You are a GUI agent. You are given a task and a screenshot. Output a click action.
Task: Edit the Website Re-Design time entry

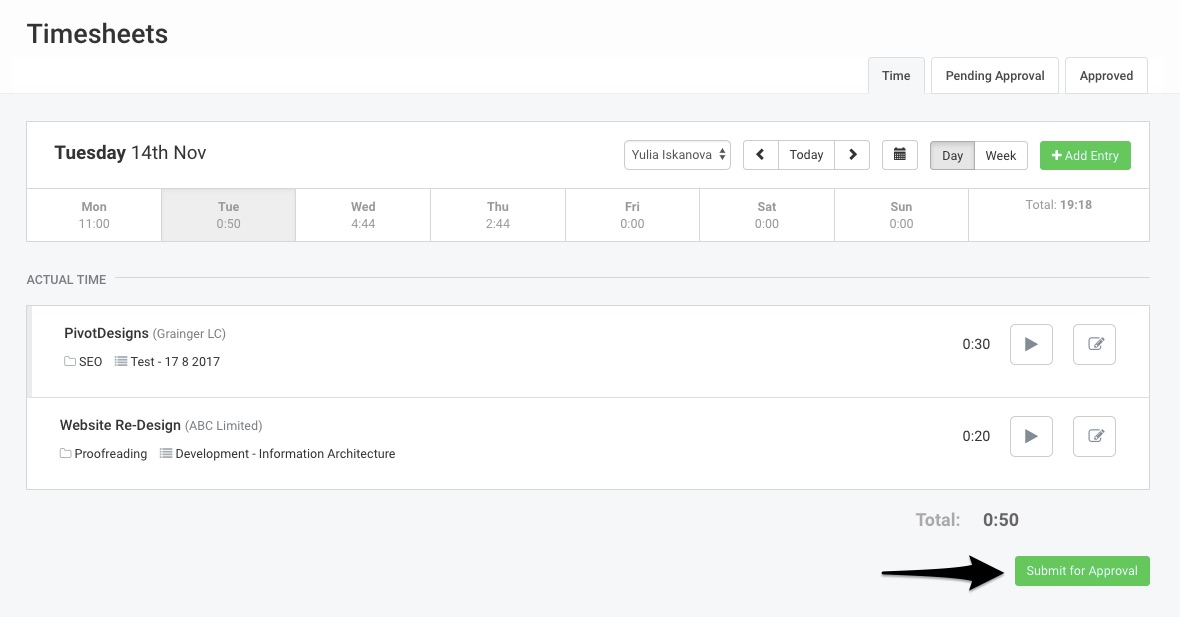click(x=1094, y=436)
